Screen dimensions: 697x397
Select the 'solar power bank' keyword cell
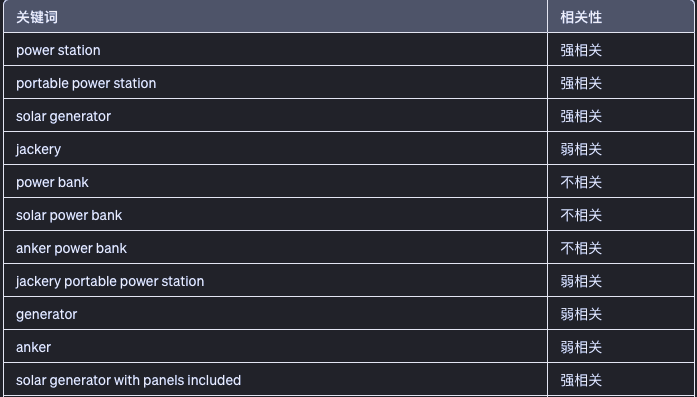point(275,215)
